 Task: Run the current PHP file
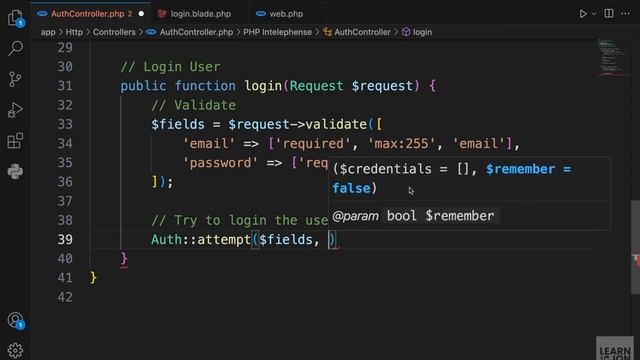point(583,14)
